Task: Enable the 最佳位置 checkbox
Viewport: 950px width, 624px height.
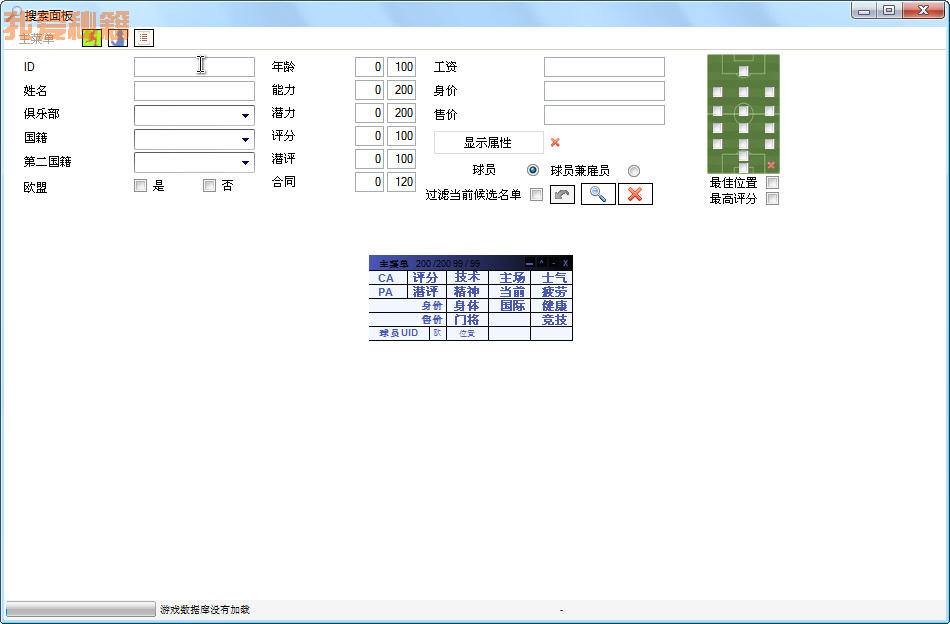Action: pyautogui.click(x=772, y=183)
